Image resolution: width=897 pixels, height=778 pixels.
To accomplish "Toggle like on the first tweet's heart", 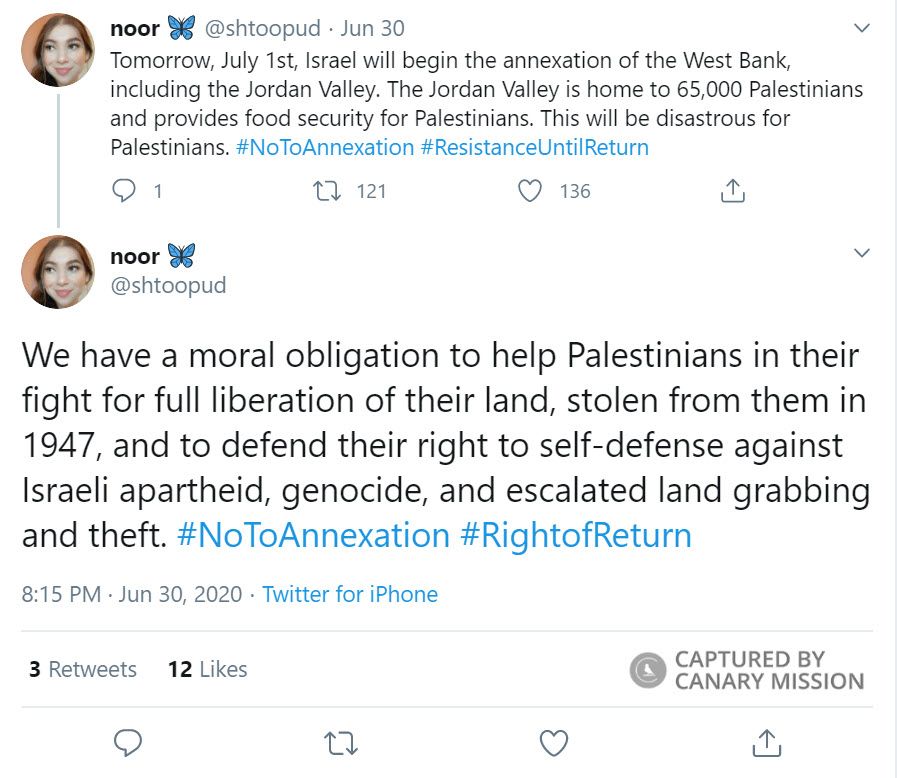I will click(529, 190).
